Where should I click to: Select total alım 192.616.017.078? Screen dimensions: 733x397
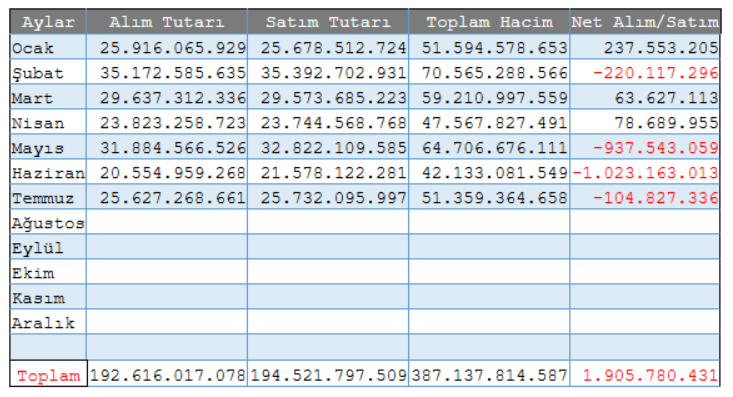(x=167, y=374)
